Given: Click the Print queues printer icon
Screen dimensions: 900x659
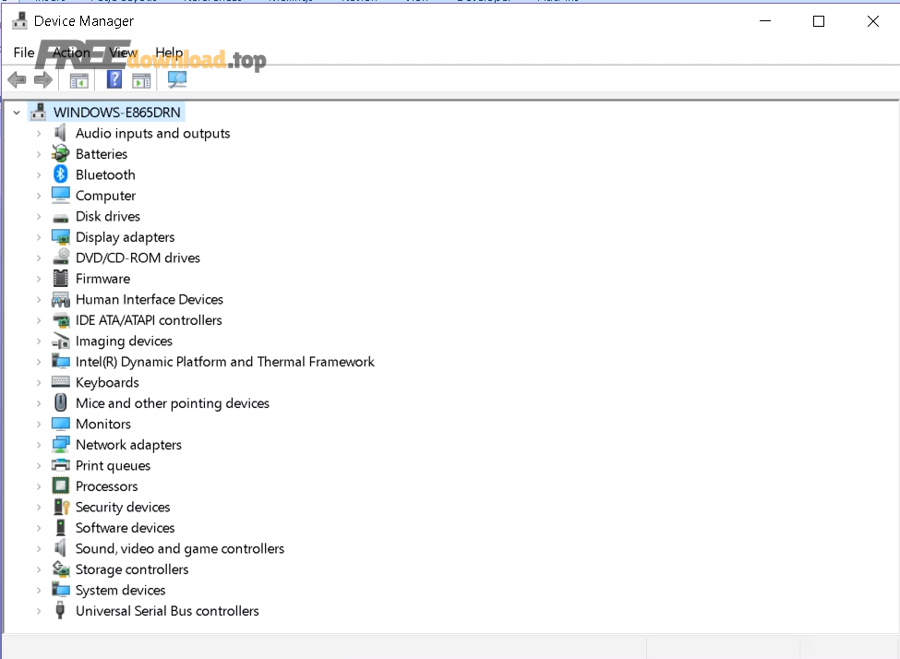Looking at the screenshot, I should (x=60, y=465).
